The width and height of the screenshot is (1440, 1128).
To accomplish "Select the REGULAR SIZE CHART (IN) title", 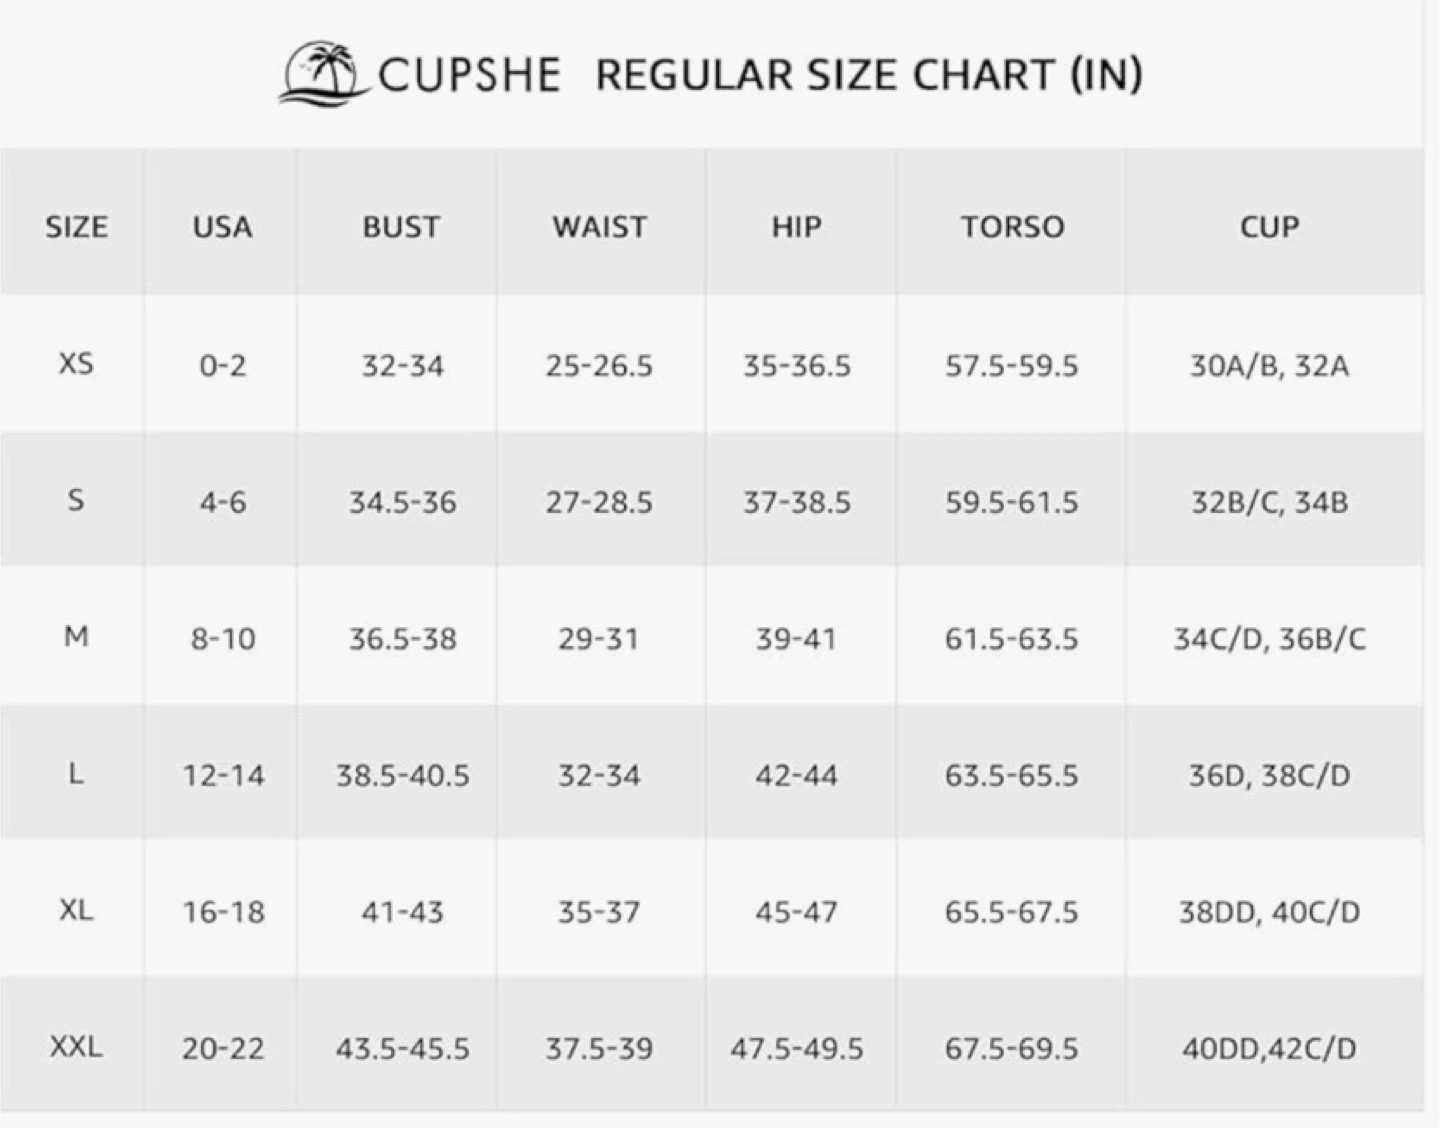I will pos(869,75).
